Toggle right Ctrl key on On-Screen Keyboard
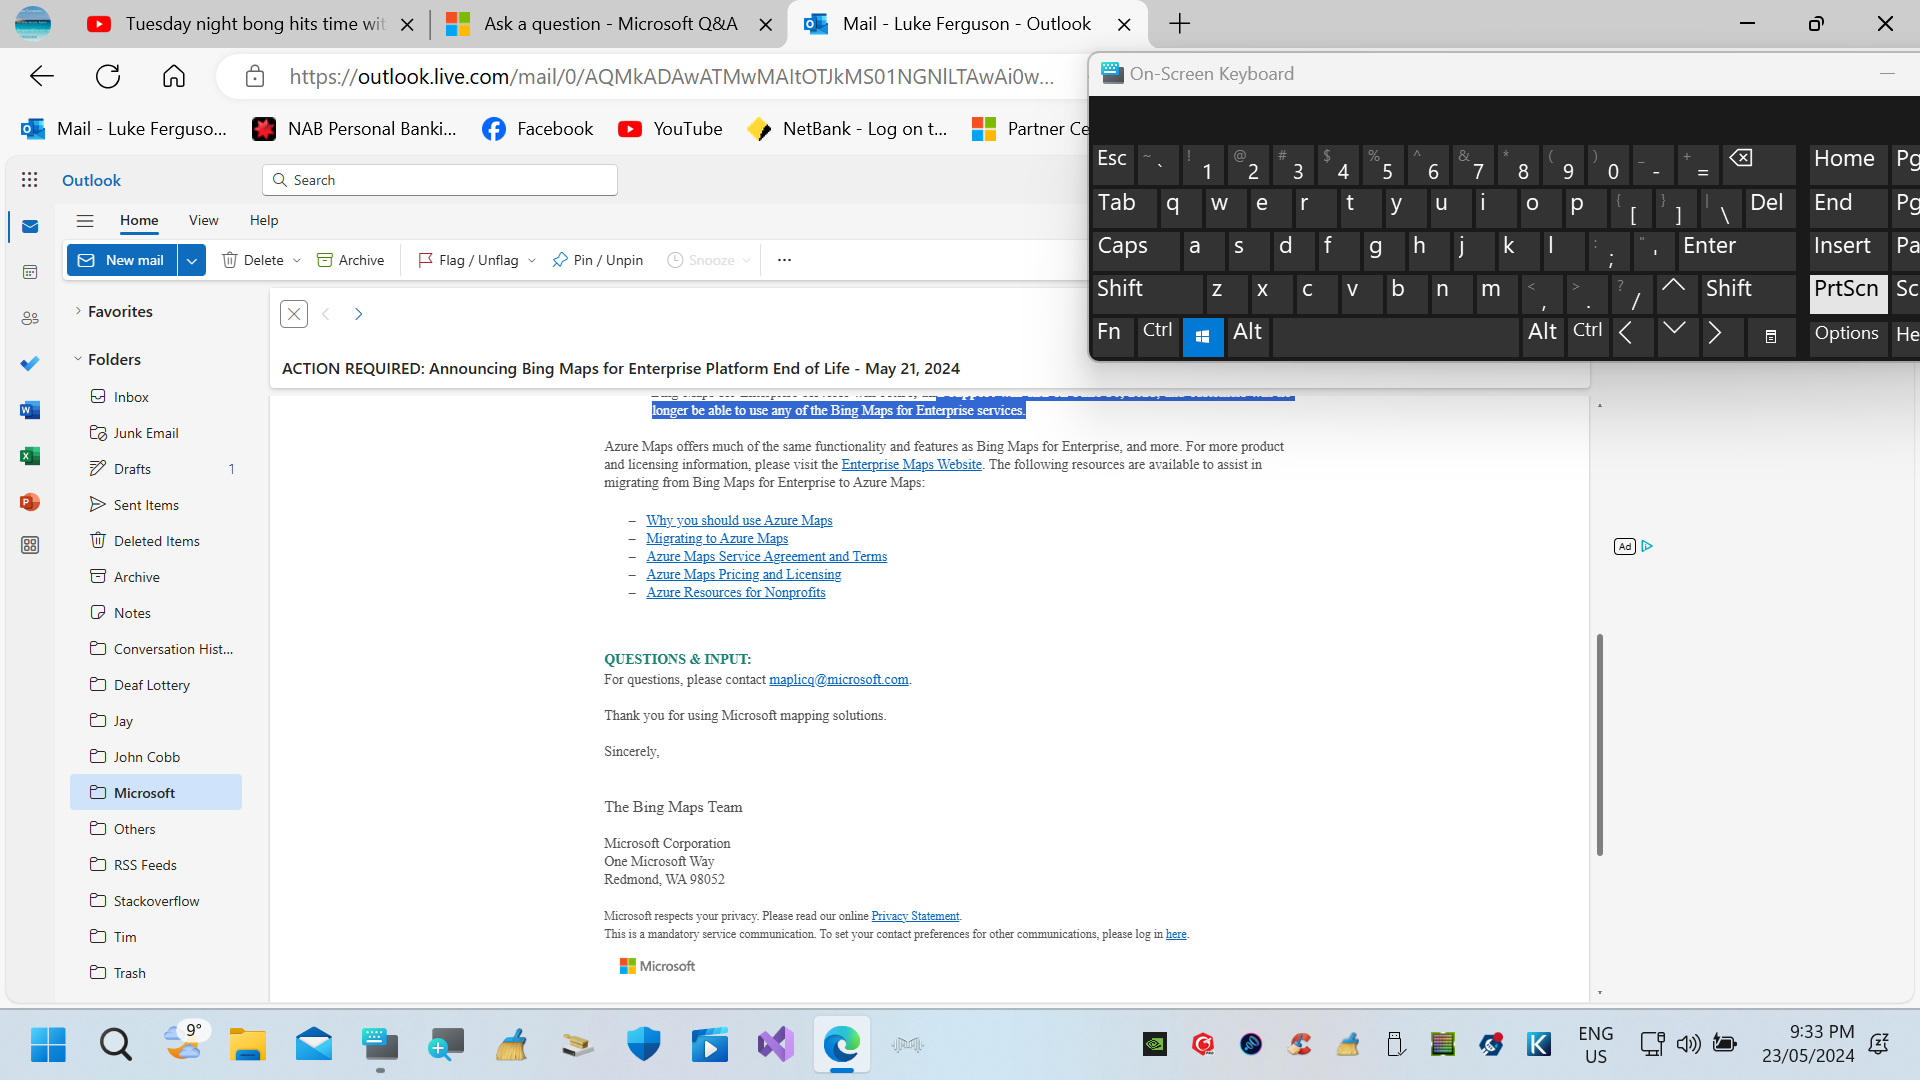The height and width of the screenshot is (1080, 1920). click(1588, 337)
